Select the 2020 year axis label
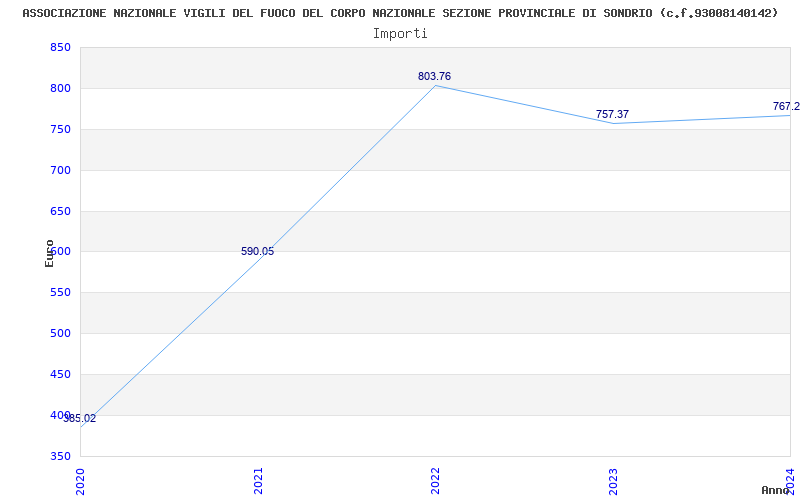Viewport: 800px width, 500px height. click(80, 481)
